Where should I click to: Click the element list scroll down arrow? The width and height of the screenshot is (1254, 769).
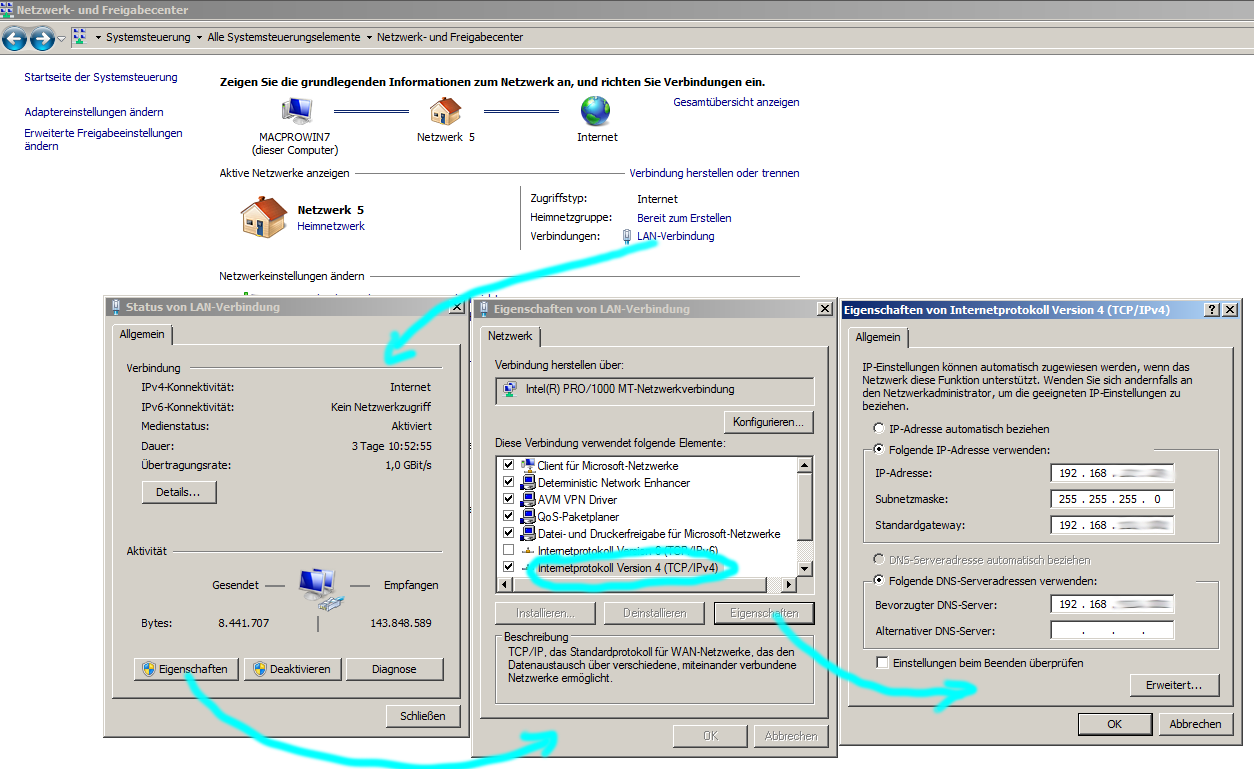click(804, 568)
